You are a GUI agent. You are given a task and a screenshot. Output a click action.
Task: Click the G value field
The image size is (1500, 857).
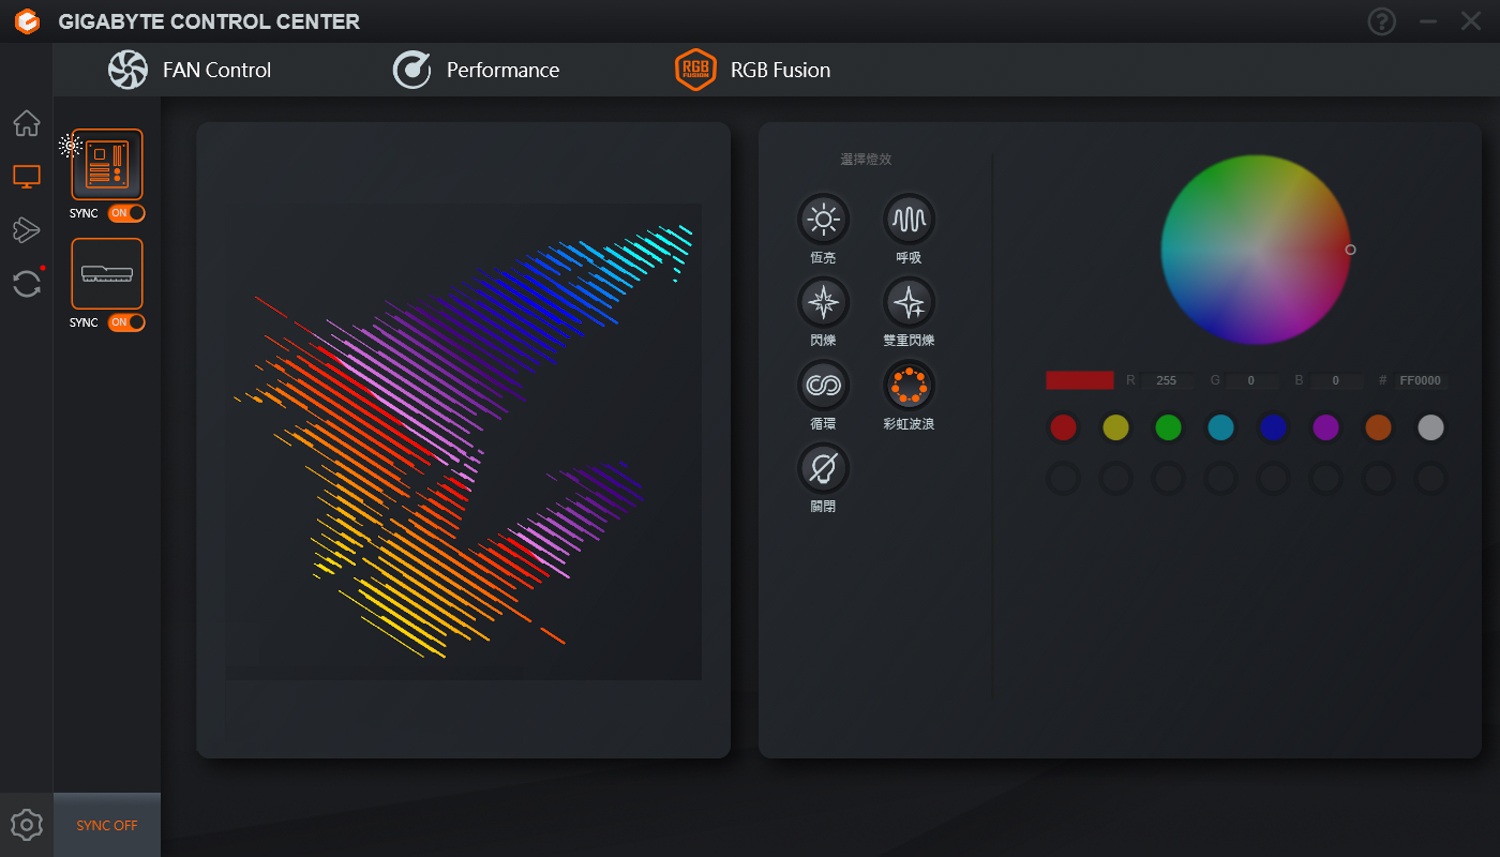1251,381
